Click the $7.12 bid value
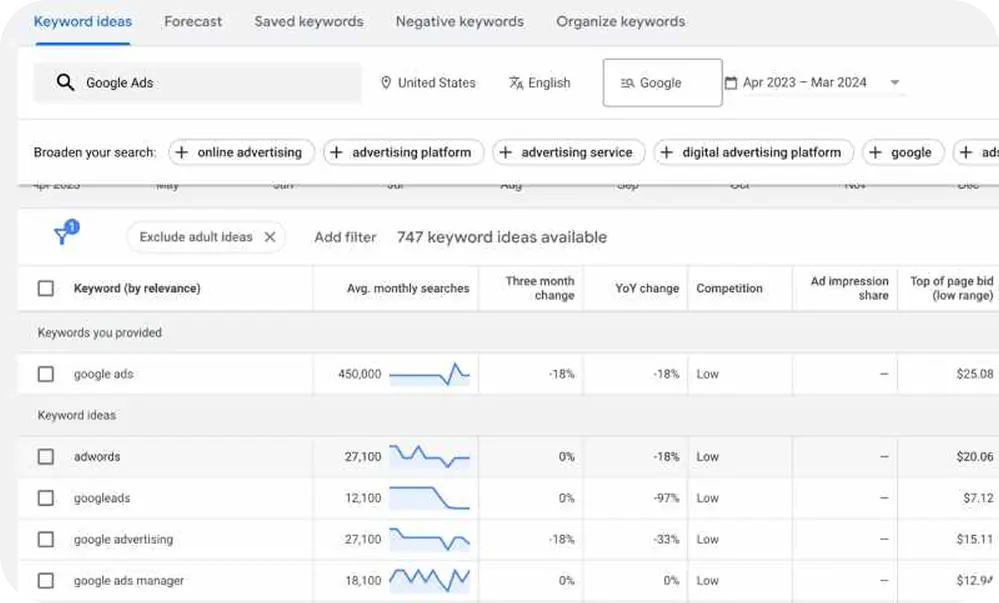999x603 pixels. [979, 498]
